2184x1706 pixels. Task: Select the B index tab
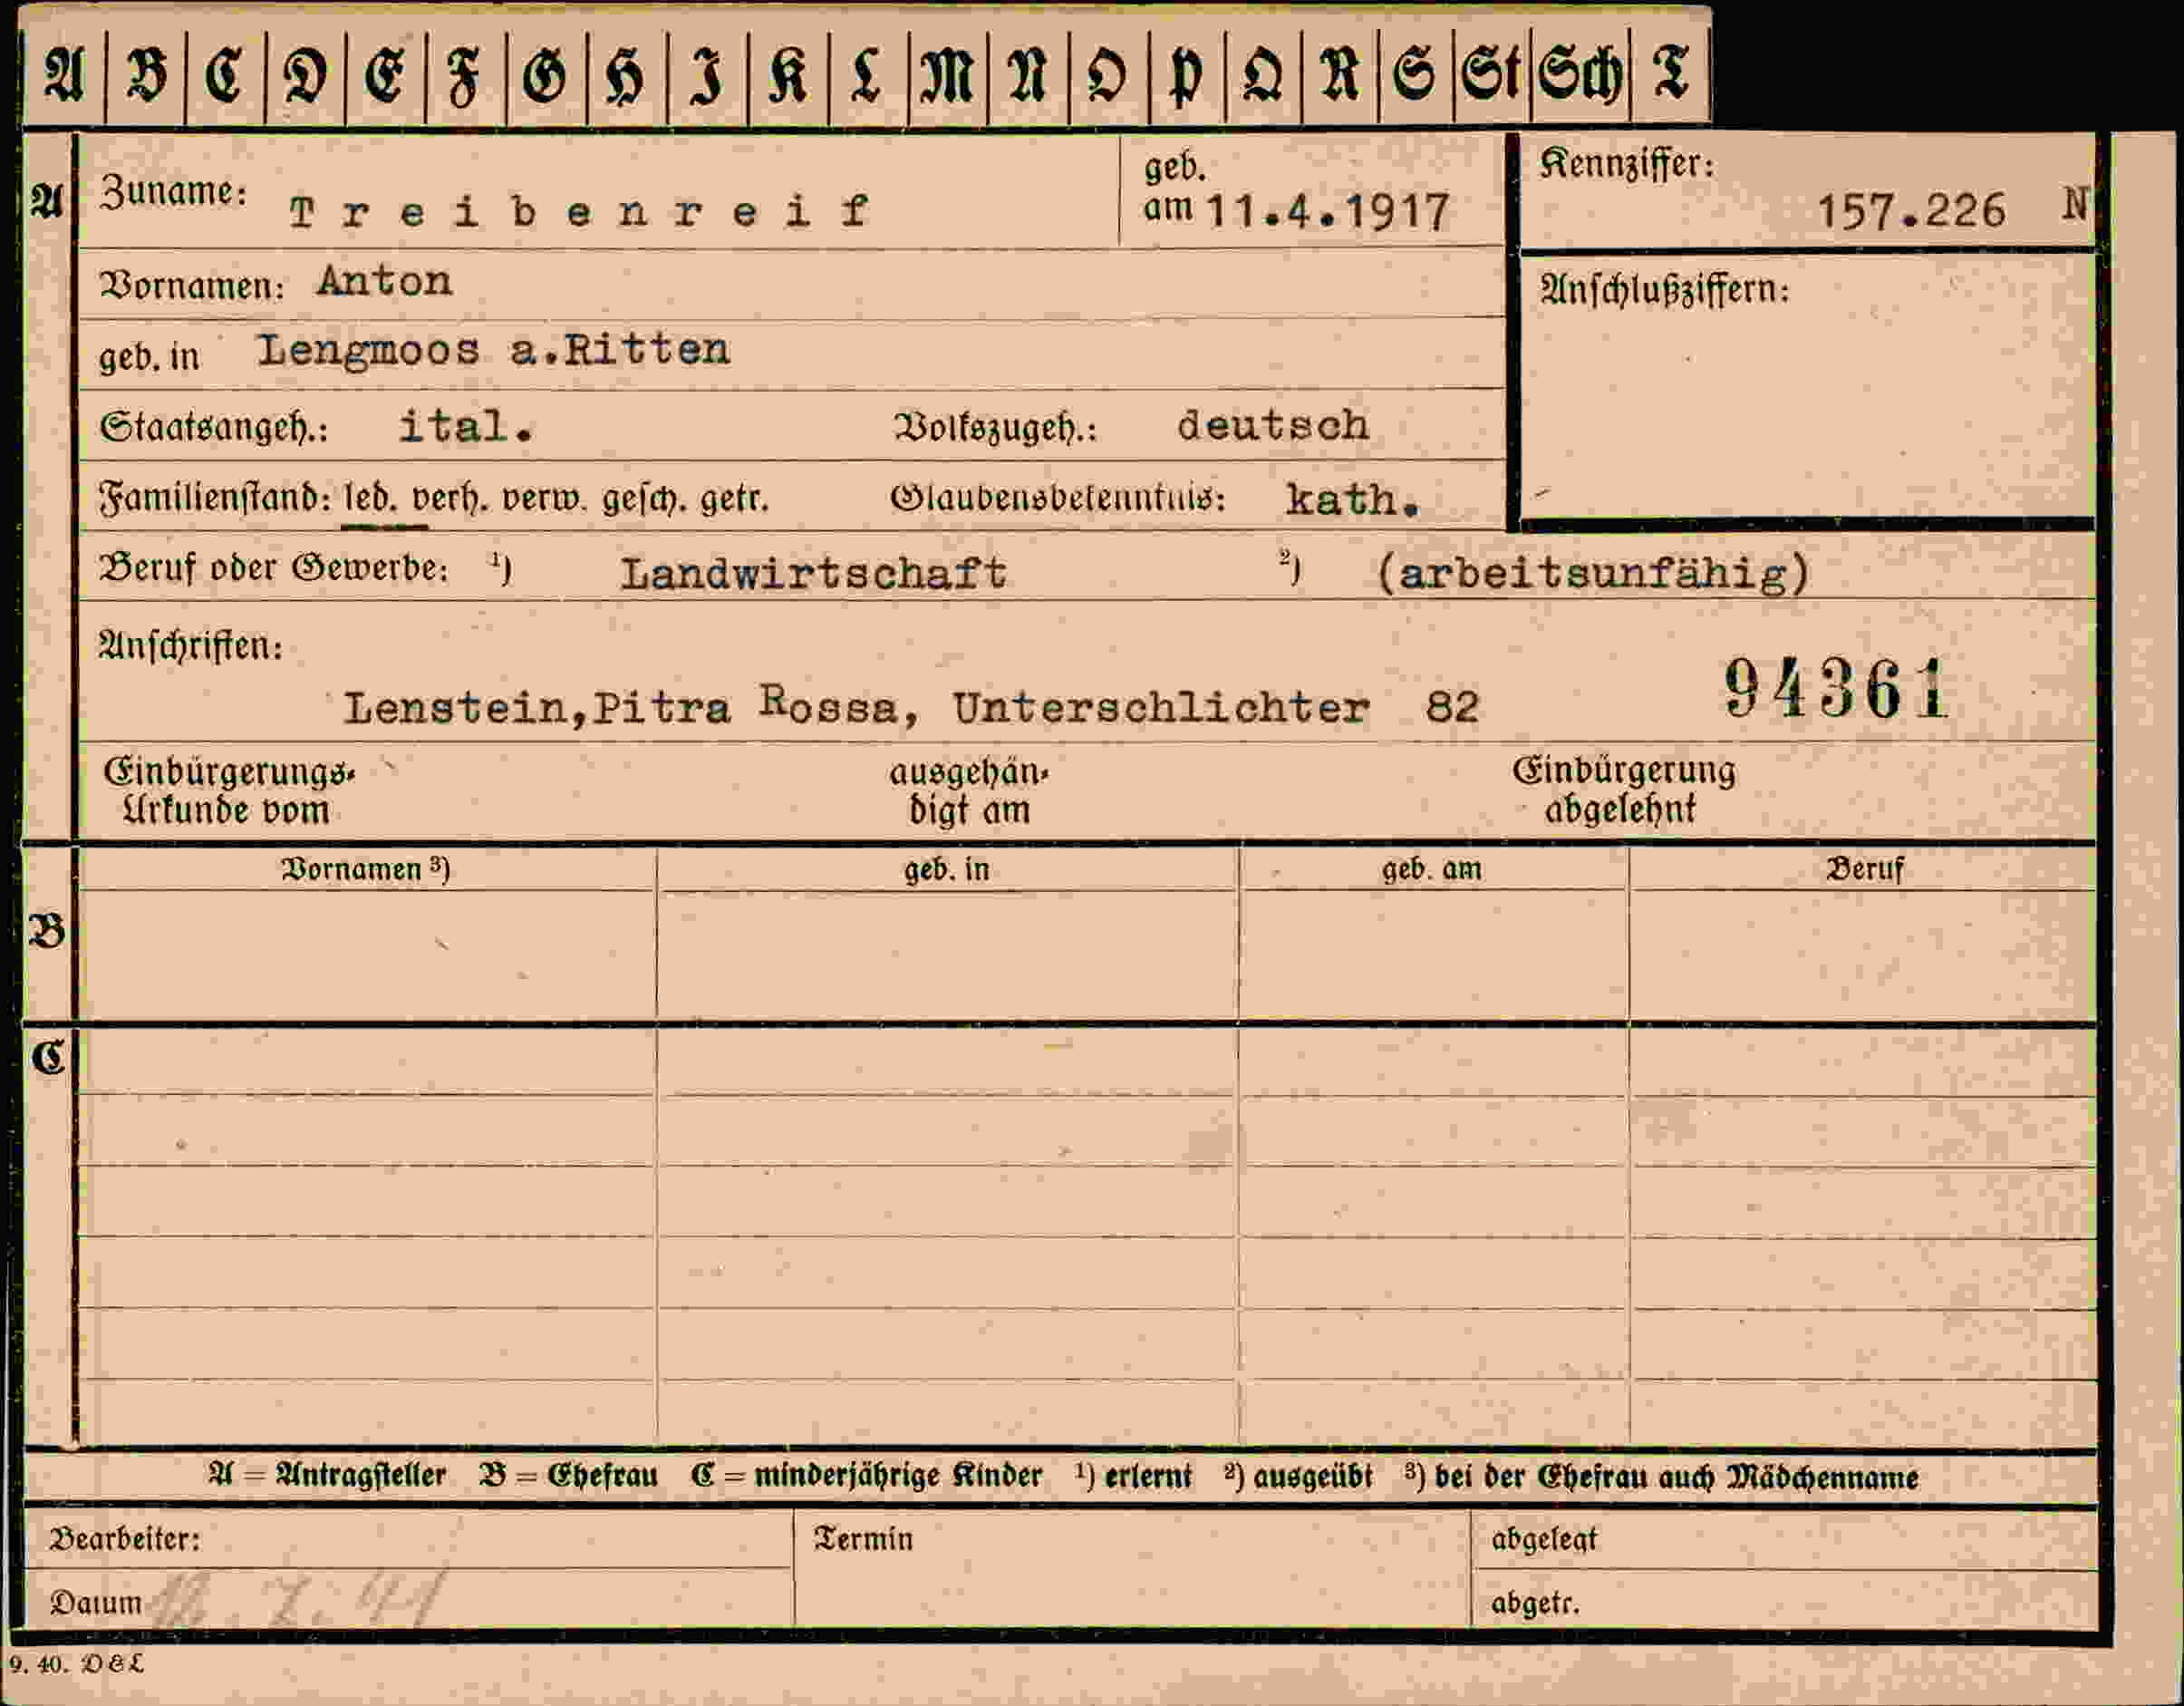pyautogui.click(x=145, y=76)
